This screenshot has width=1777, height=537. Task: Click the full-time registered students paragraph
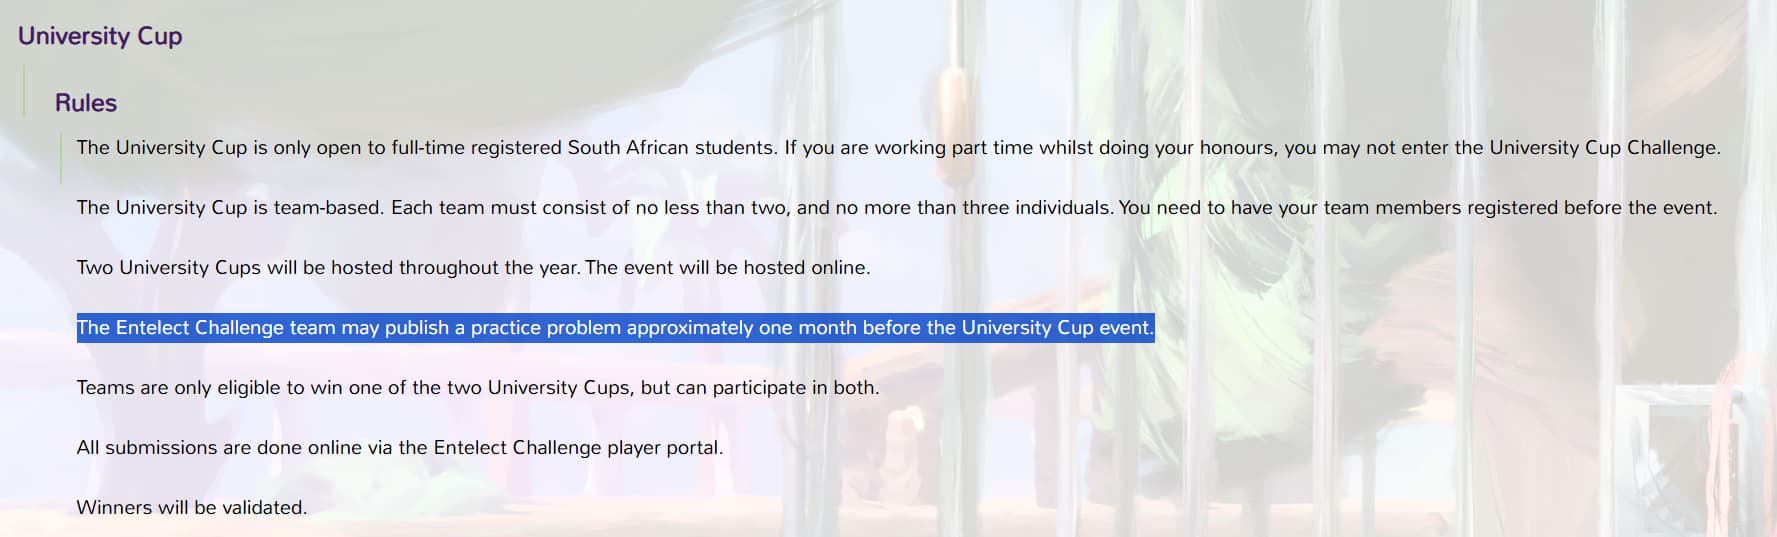[x=898, y=148]
